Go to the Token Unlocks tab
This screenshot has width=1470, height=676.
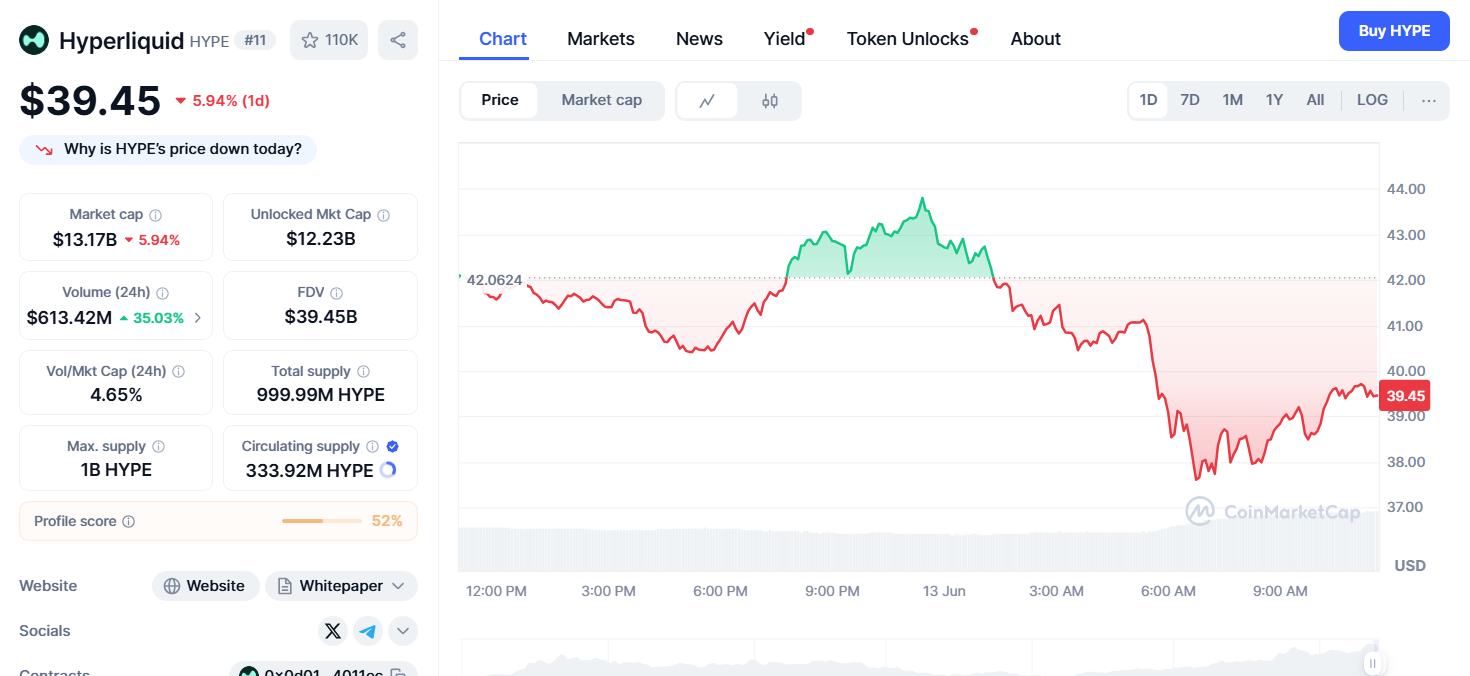[x=907, y=39]
